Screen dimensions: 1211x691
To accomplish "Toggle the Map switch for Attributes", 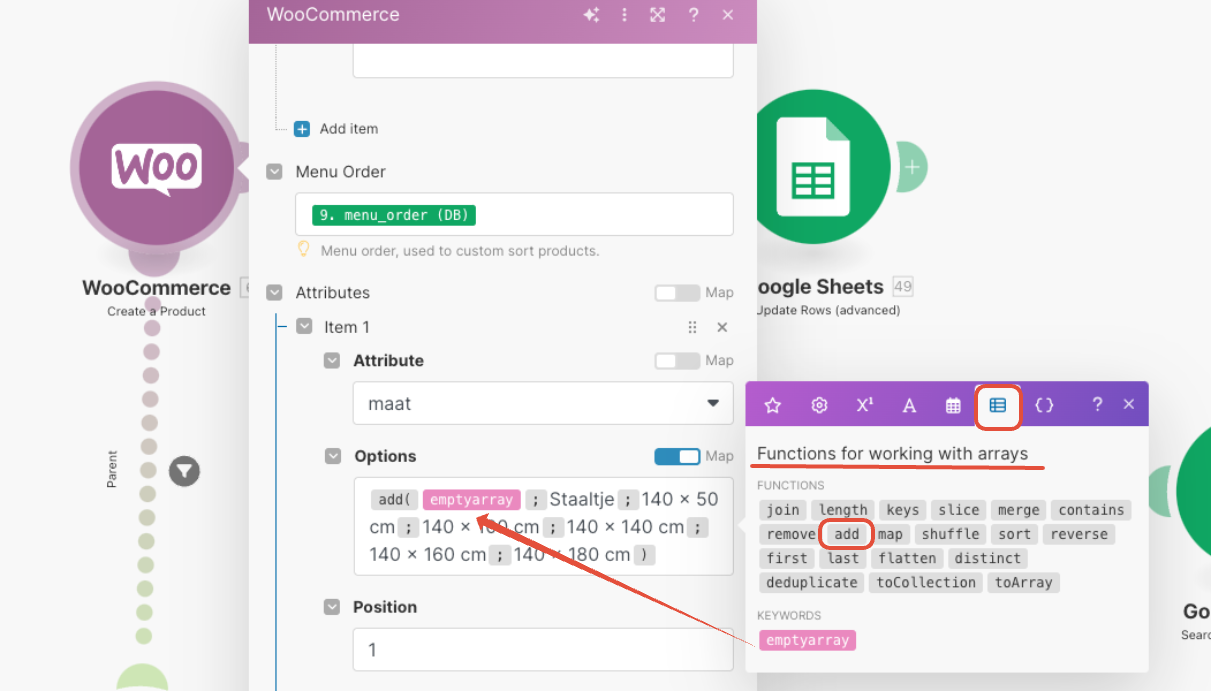I will (677, 293).
